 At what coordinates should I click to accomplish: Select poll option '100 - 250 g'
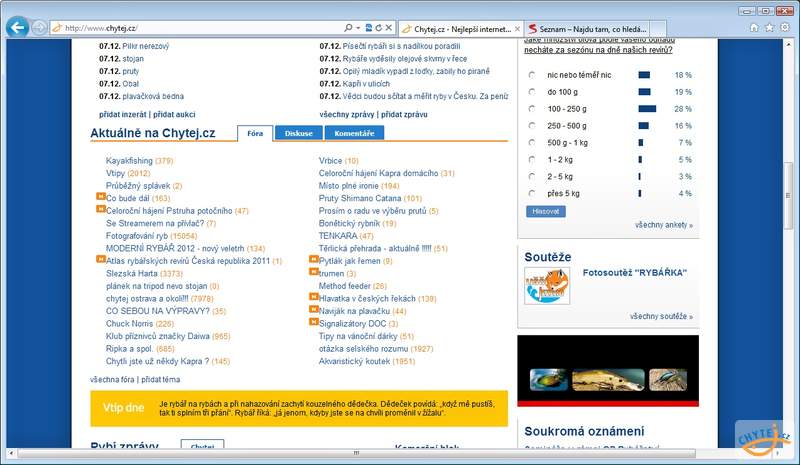(532, 109)
